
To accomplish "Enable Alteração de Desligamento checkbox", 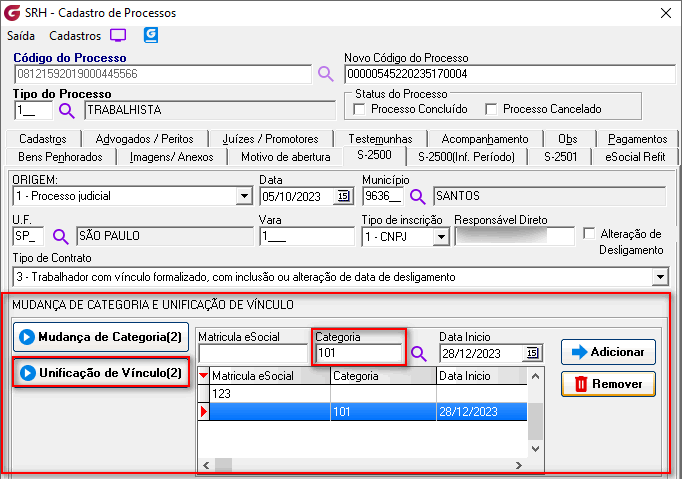I will (589, 234).
